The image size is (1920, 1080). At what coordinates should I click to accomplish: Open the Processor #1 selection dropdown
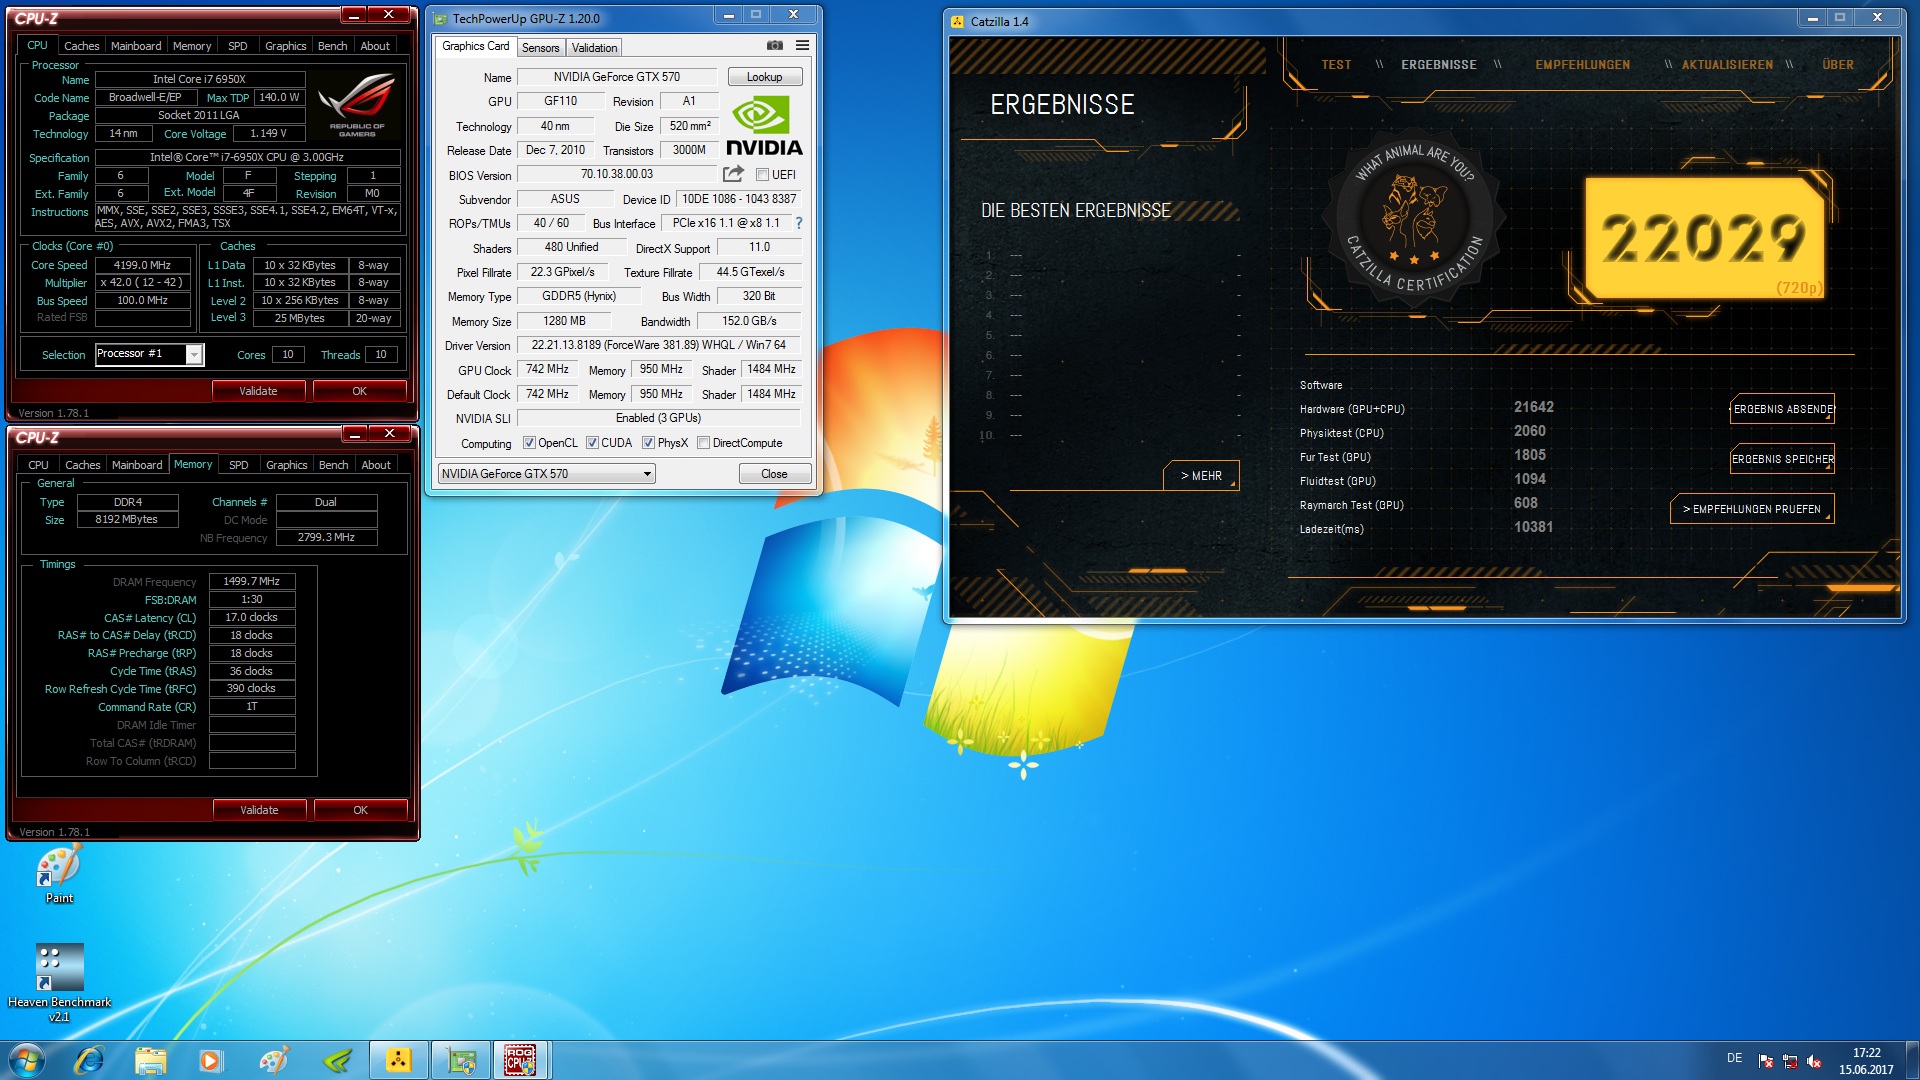194,354
